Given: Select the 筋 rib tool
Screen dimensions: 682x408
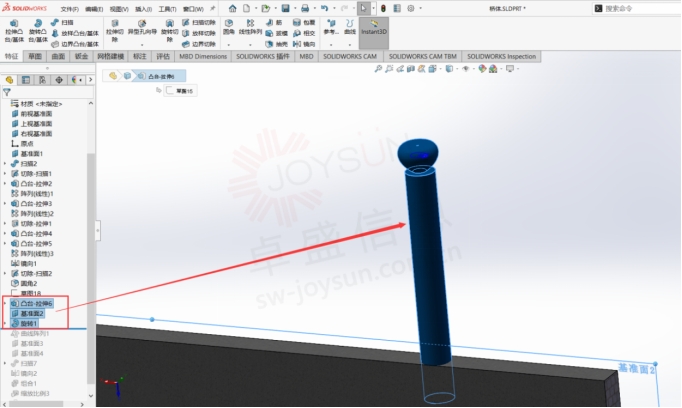Looking at the screenshot, I should [274, 22].
